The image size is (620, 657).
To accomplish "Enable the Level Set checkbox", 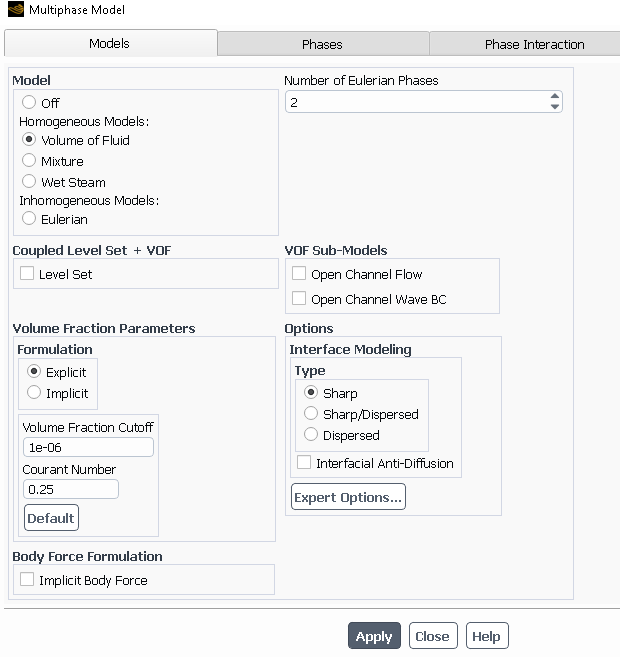I will click(27, 274).
